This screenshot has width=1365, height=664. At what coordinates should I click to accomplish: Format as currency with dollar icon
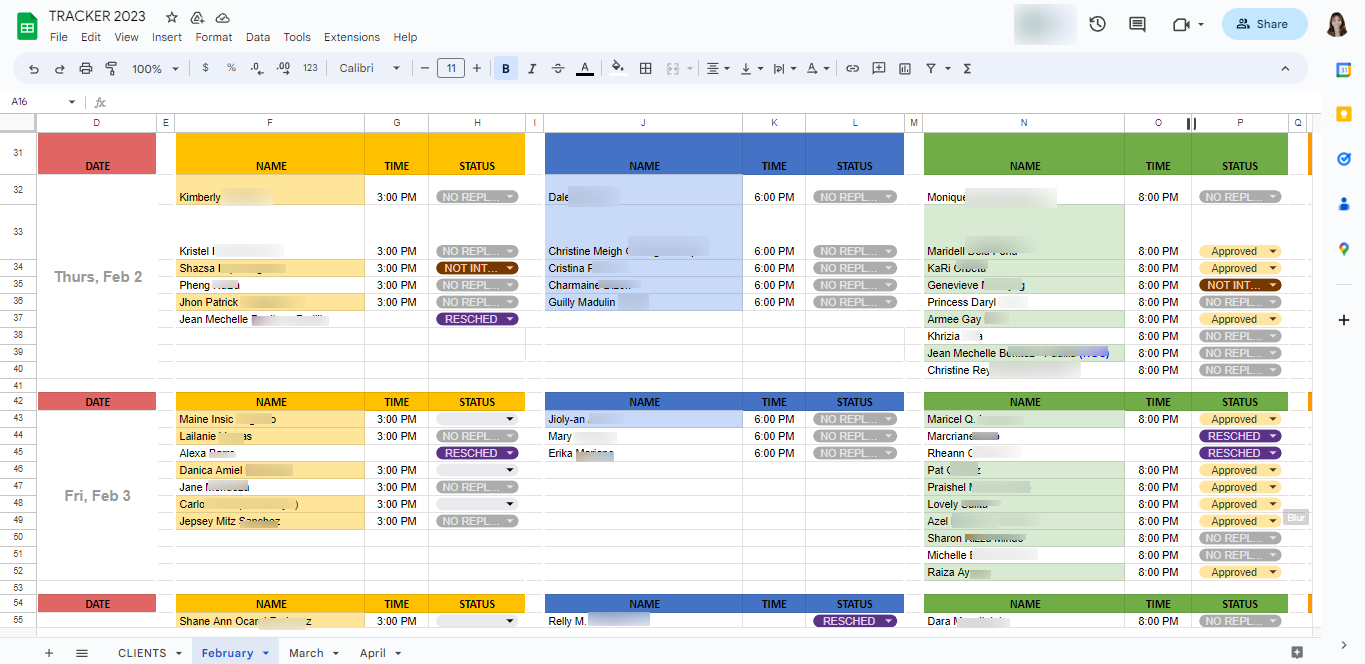206,68
